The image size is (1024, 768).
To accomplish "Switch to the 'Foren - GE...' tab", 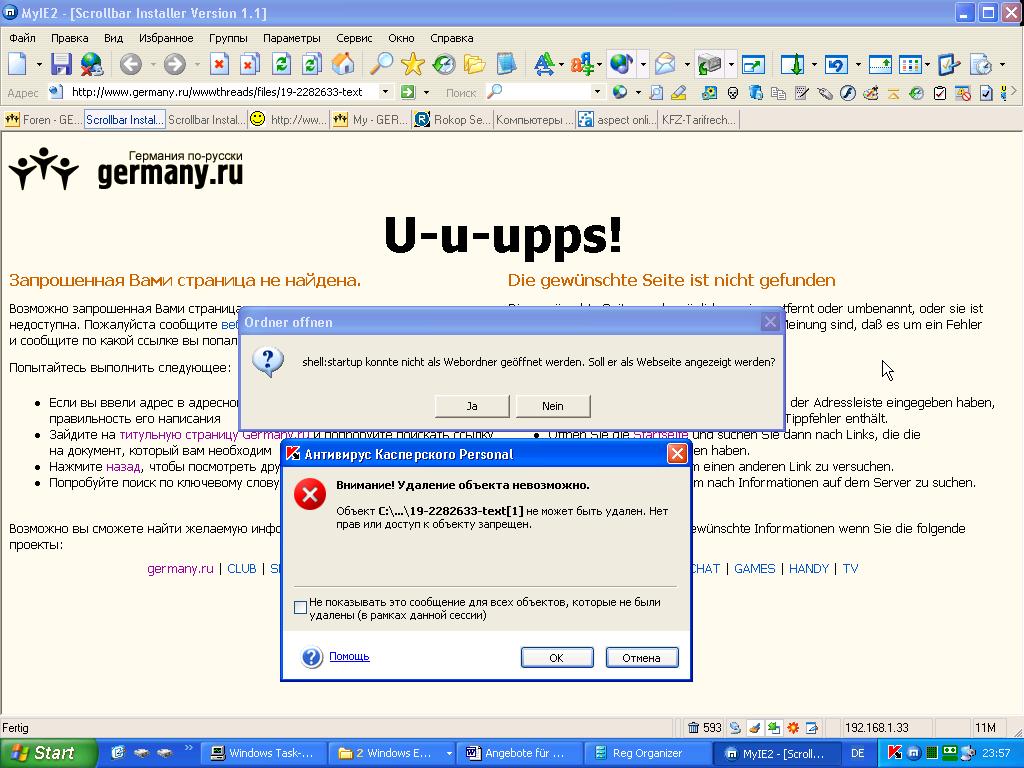I will click(x=43, y=120).
